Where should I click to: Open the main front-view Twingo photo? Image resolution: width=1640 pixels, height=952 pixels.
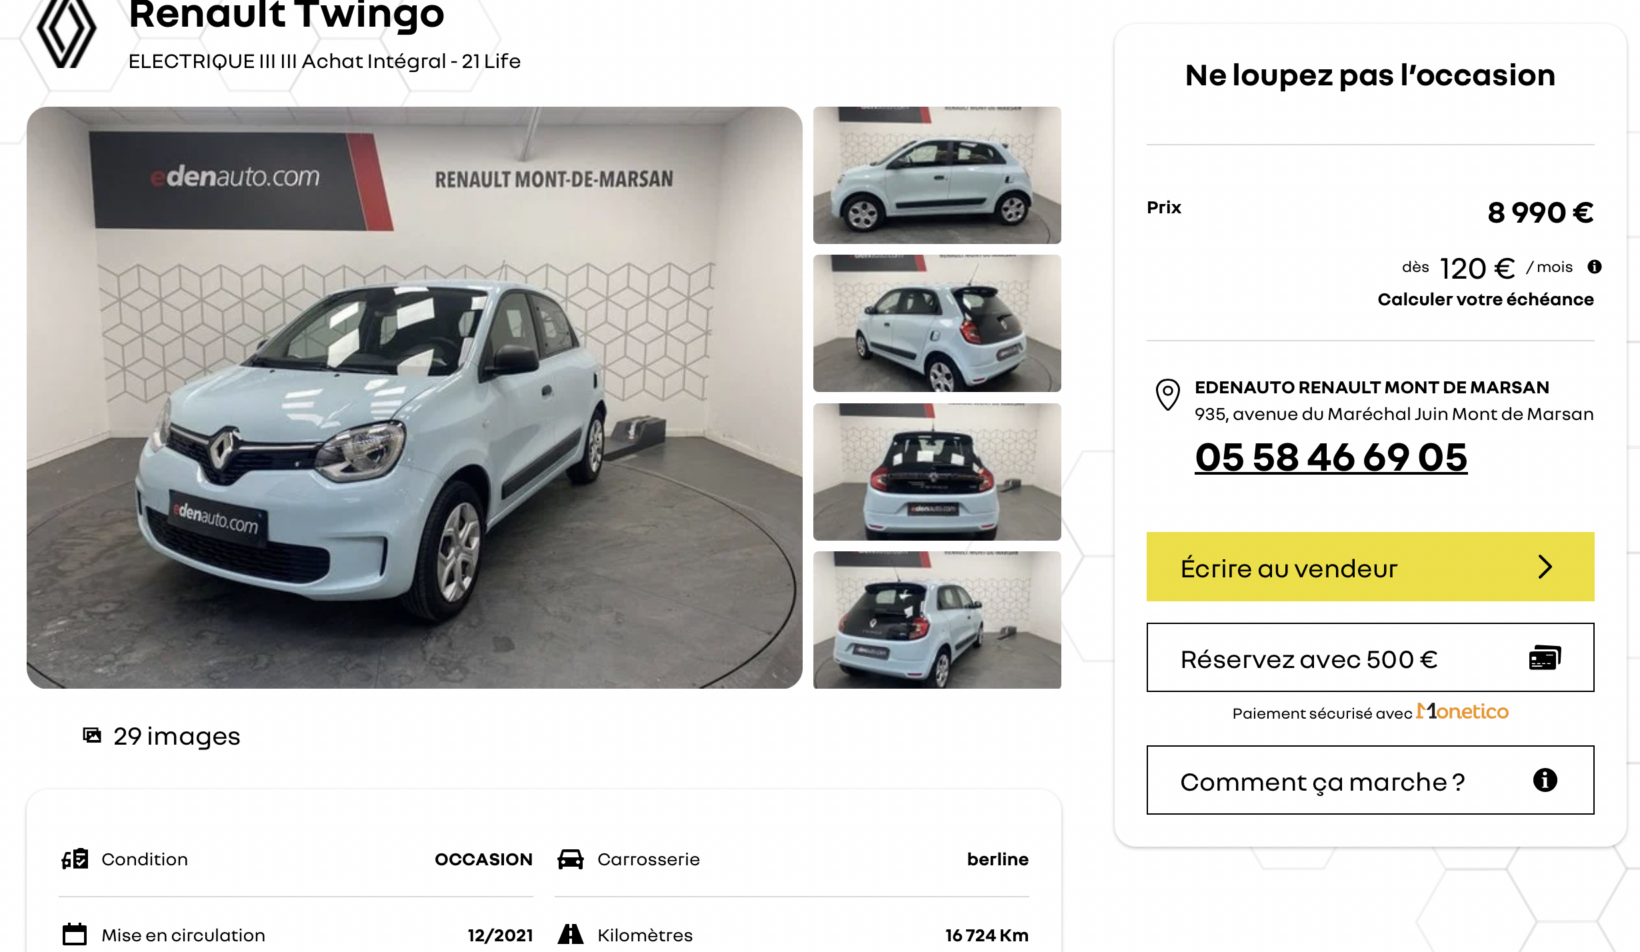point(414,398)
